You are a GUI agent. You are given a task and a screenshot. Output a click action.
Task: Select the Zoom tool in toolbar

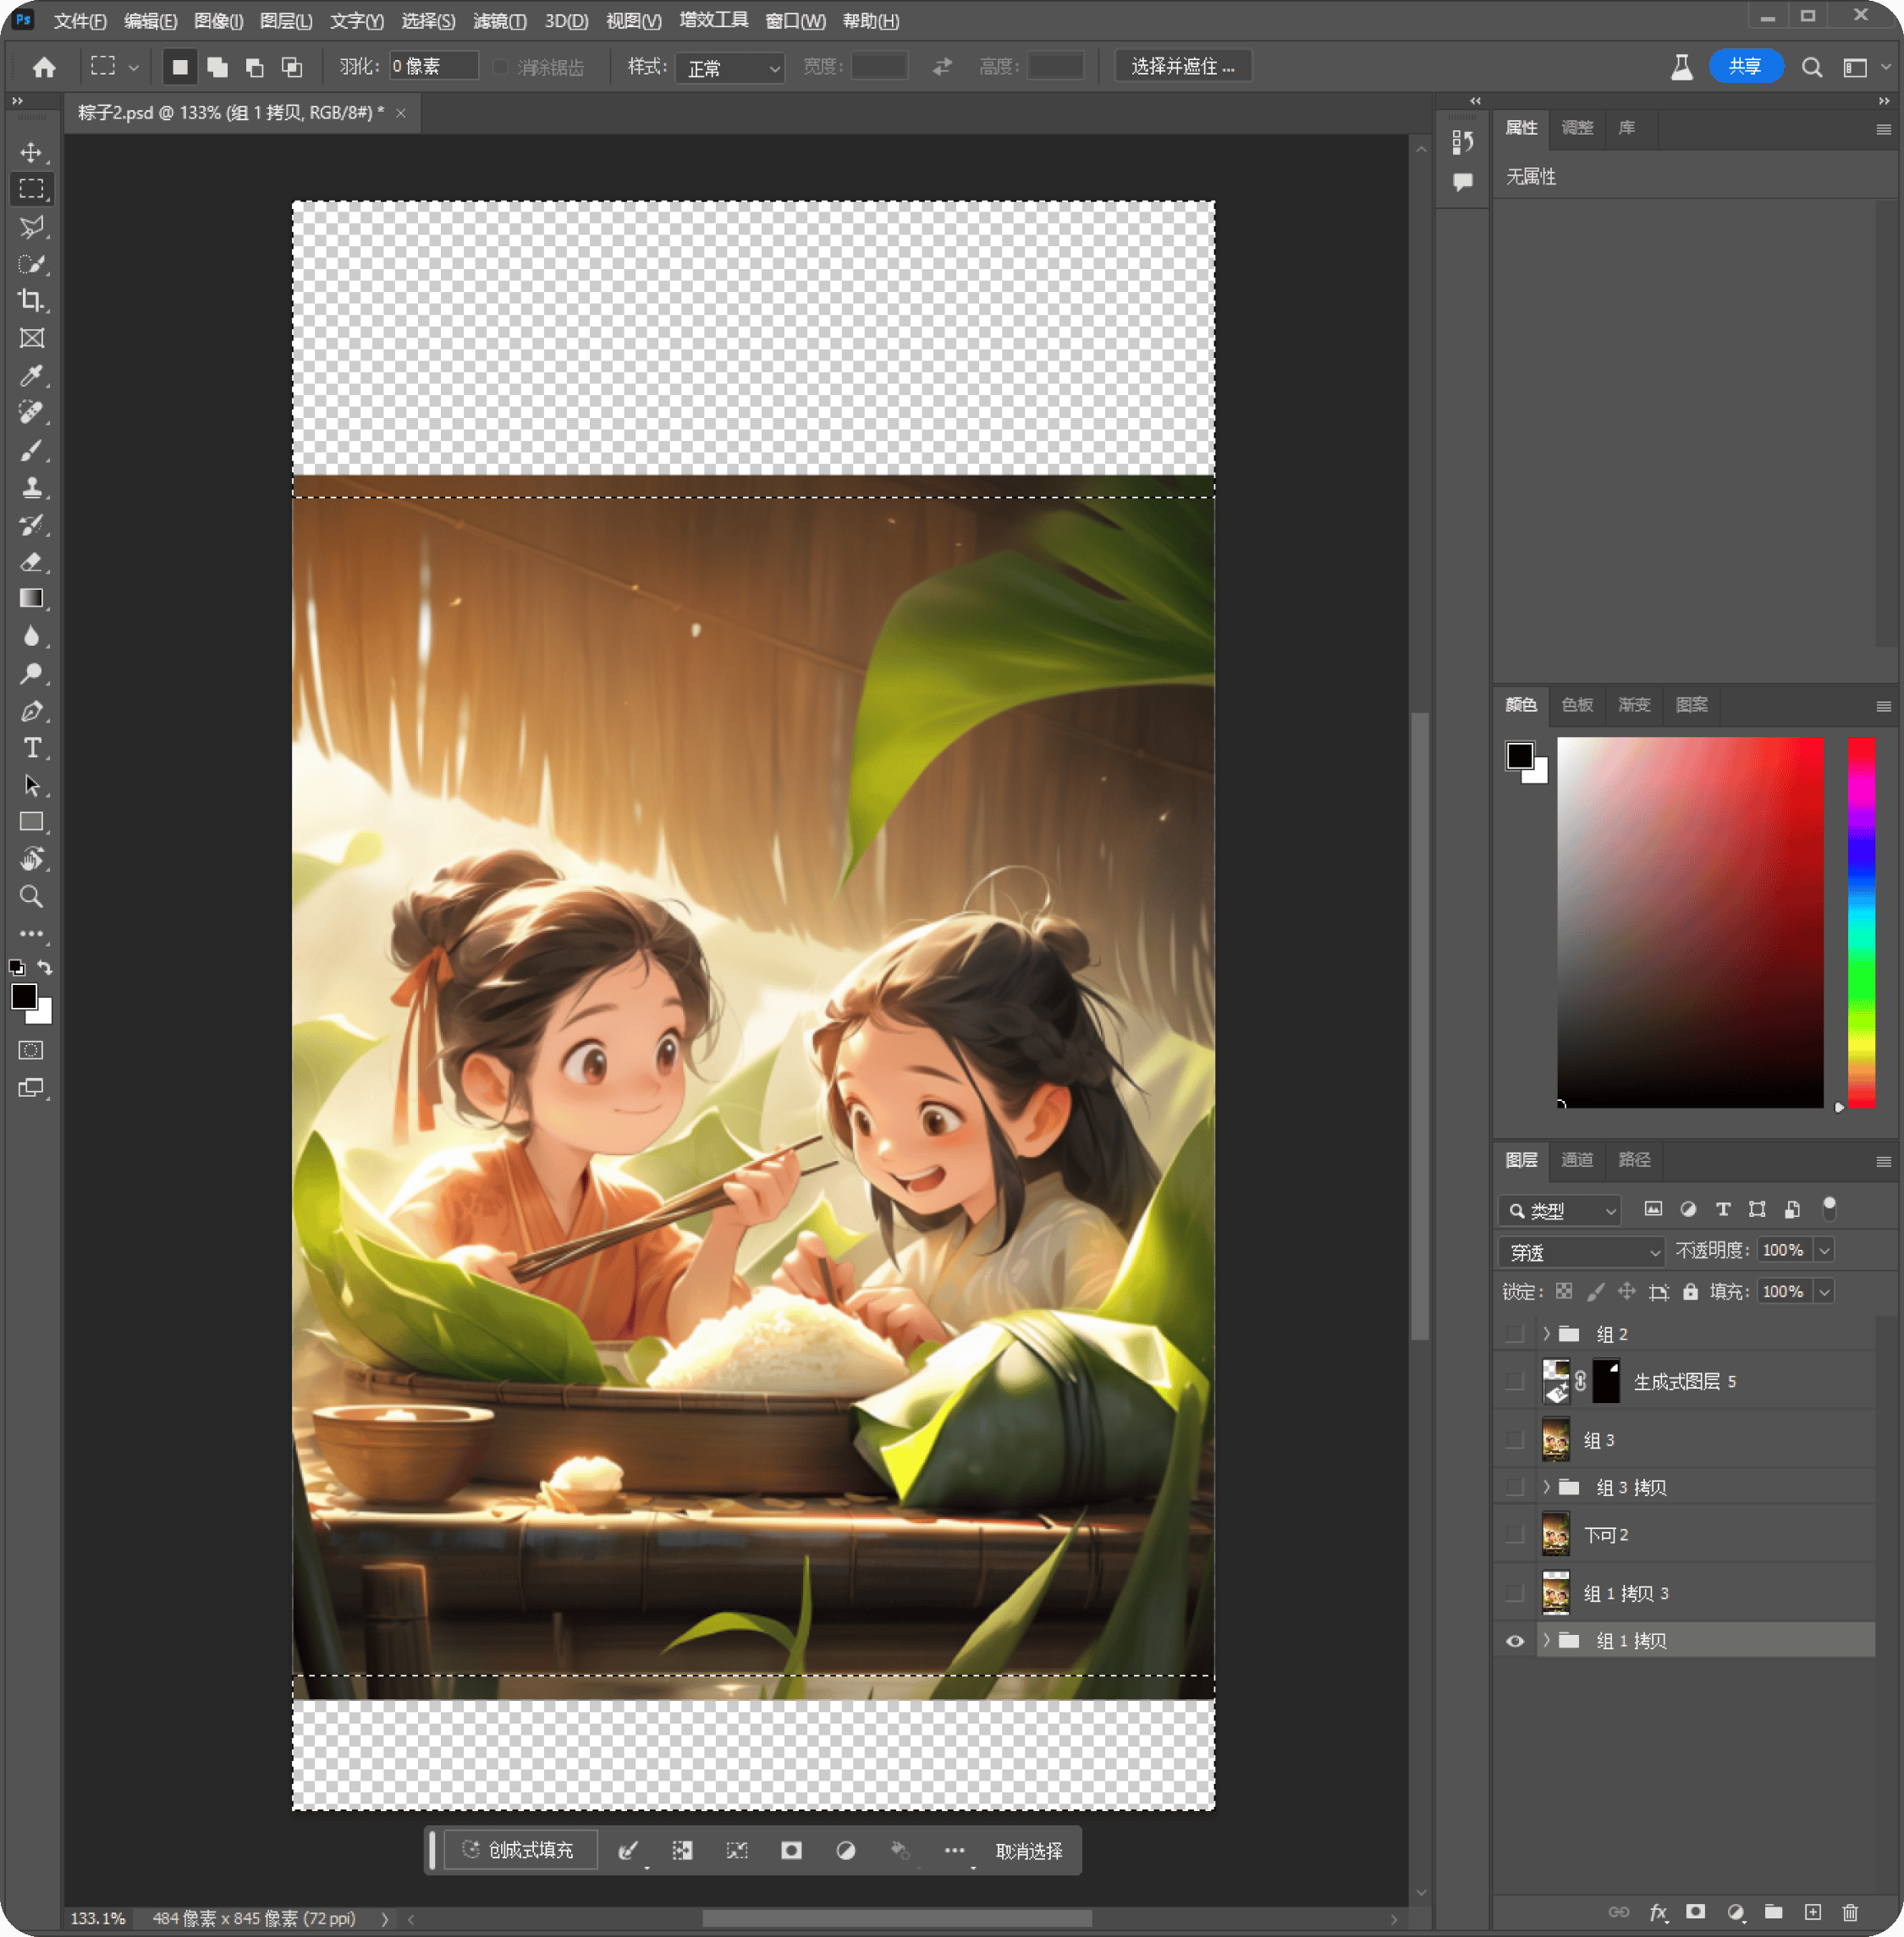(x=31, y=896)
